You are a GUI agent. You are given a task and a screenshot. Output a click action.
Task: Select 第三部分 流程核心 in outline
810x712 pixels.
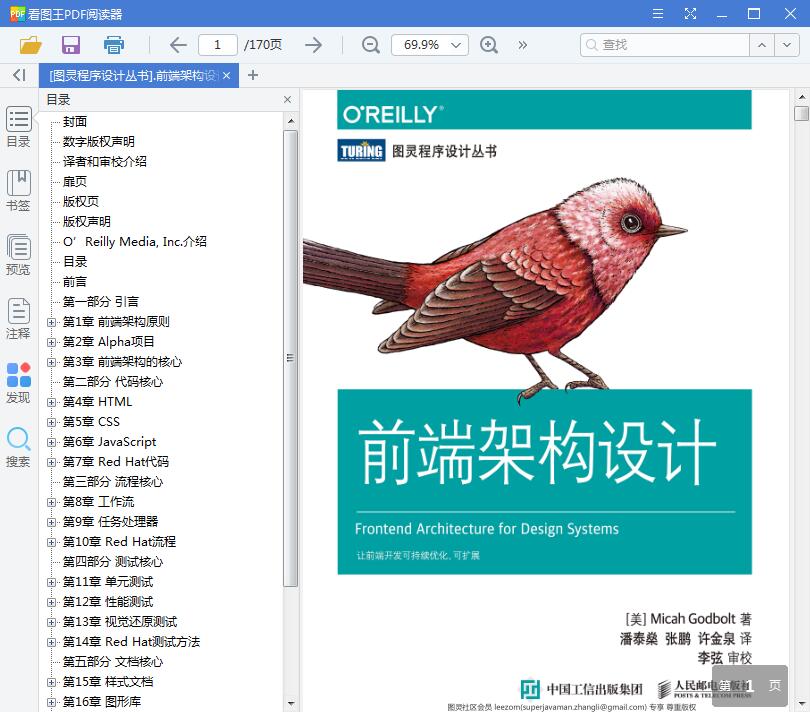[113, 482]
